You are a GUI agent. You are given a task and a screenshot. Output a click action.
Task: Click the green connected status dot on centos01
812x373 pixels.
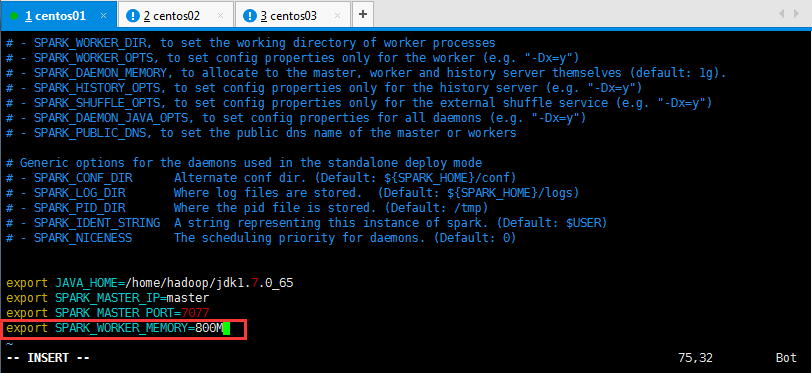tap(14, 16)
